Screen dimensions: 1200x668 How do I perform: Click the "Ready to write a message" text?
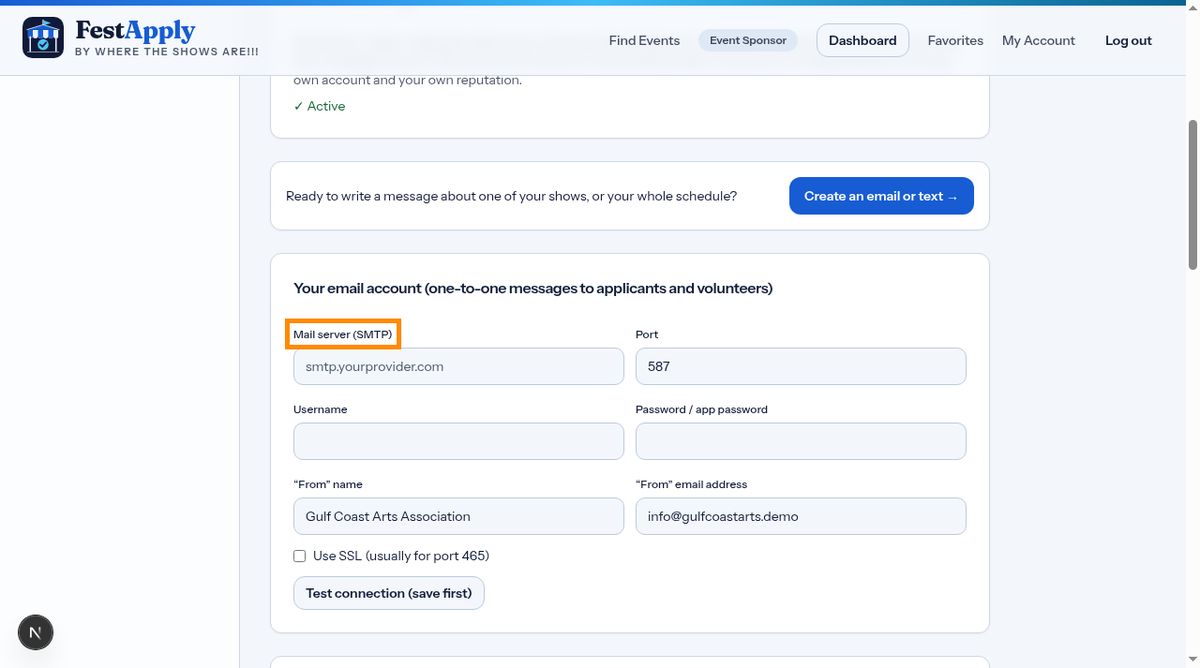(511, 196)
